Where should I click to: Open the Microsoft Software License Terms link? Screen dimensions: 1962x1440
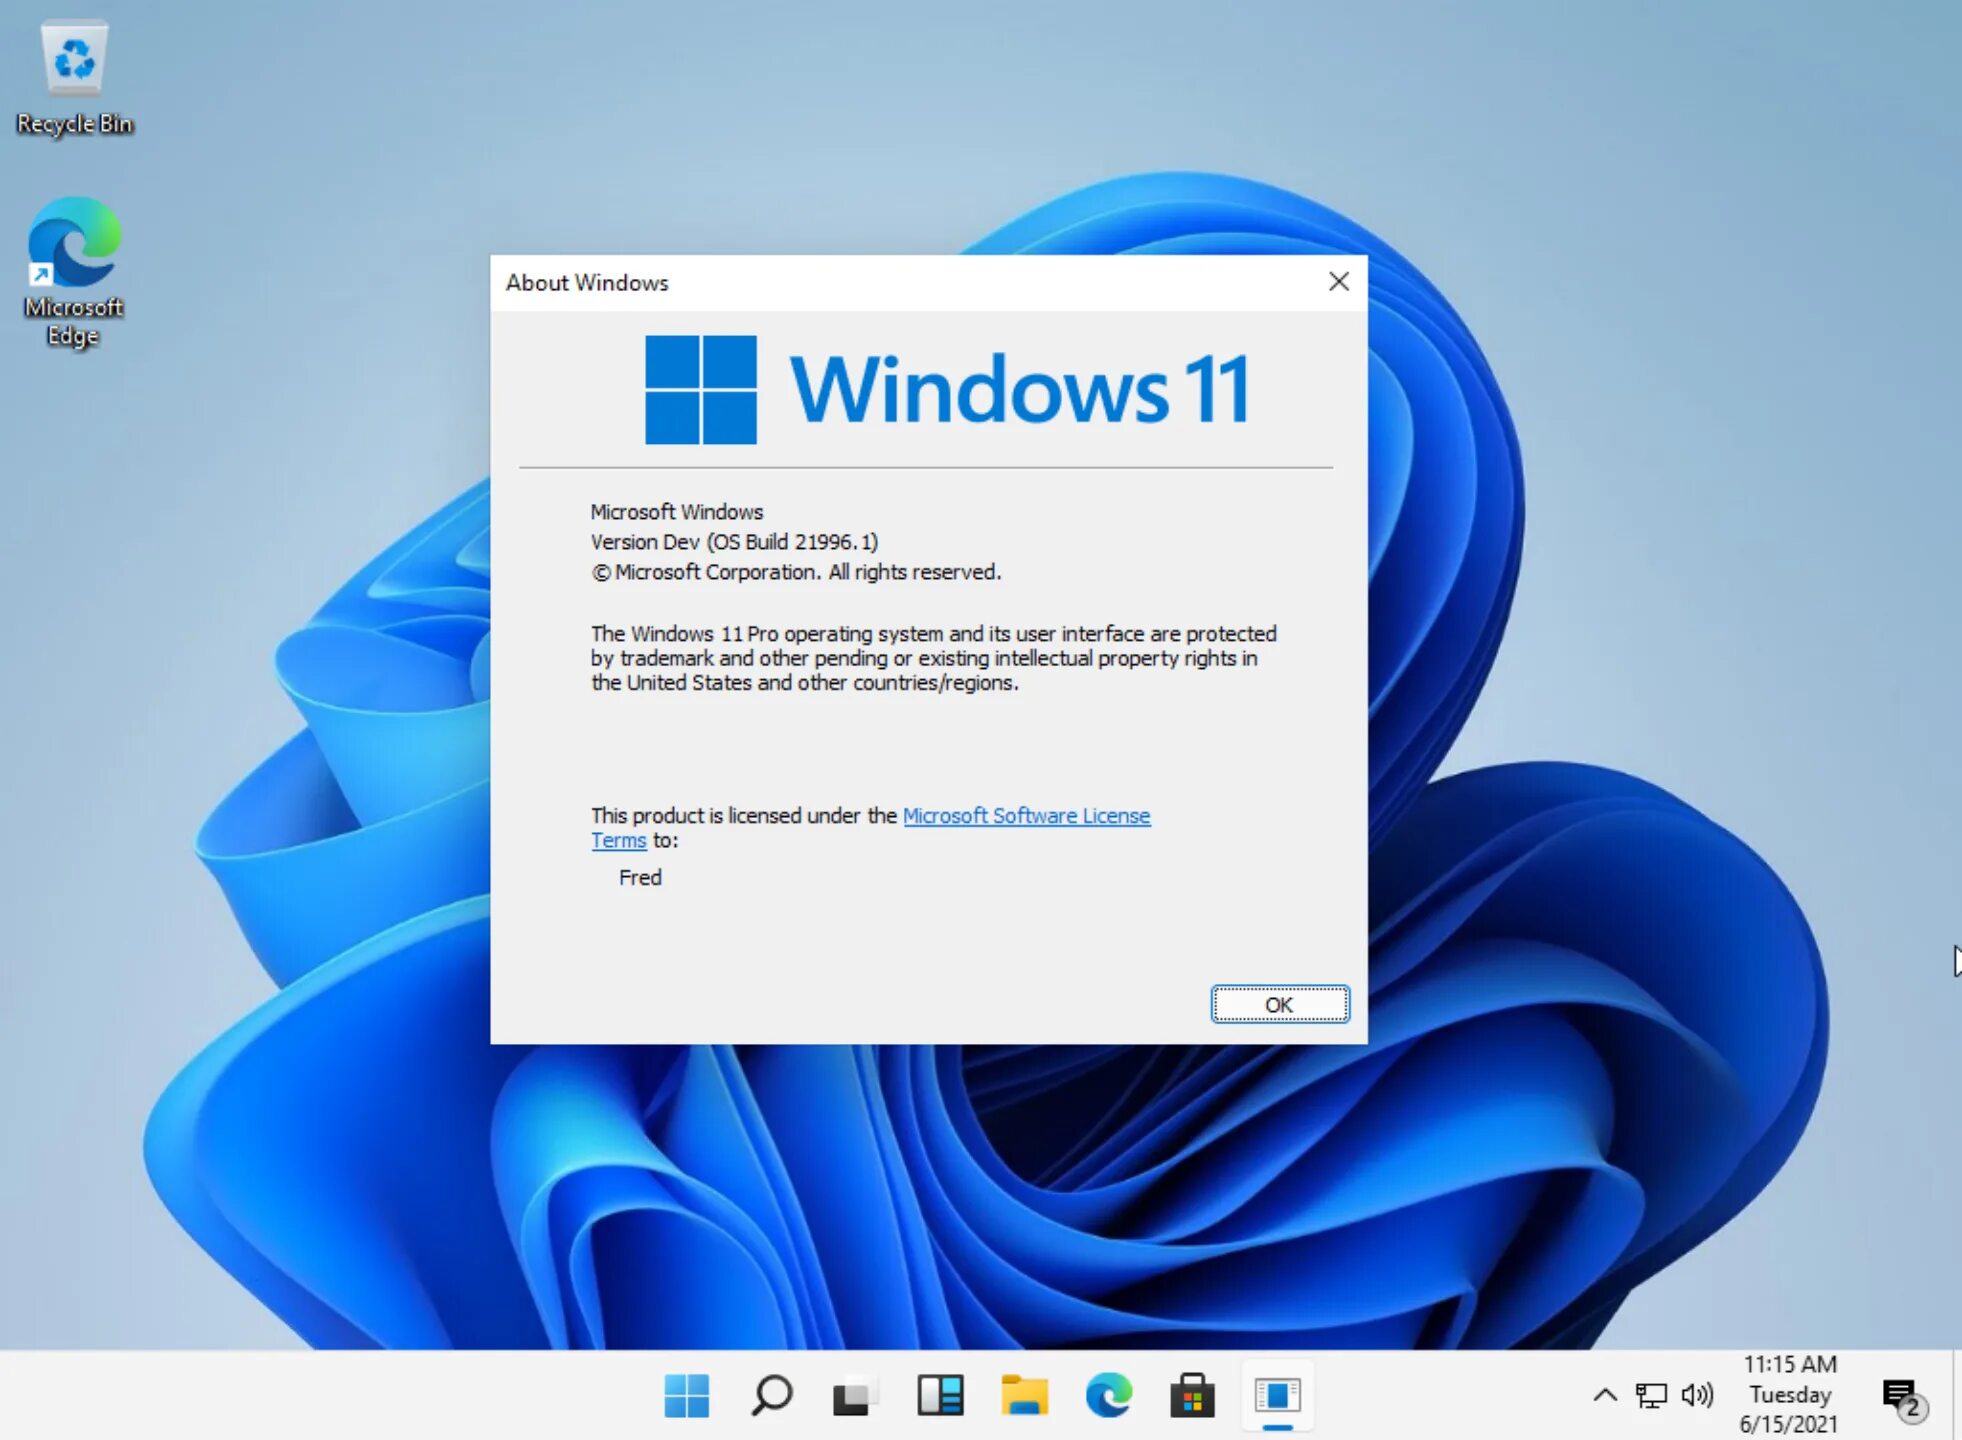point(1026,816)
